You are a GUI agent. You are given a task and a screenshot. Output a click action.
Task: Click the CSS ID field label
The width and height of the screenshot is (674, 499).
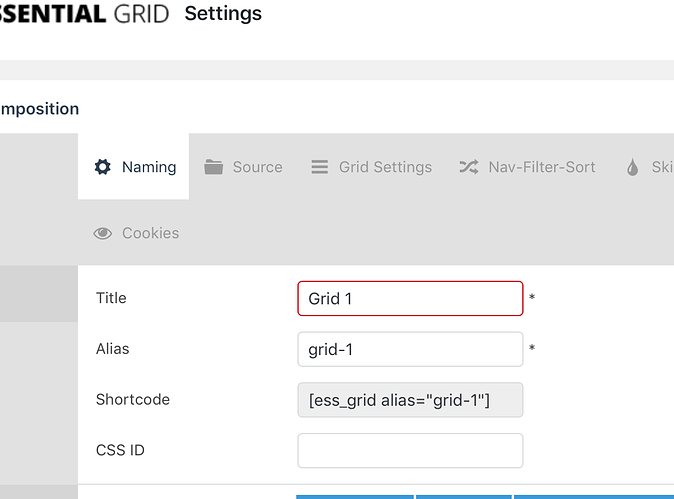tap(120, 450)
